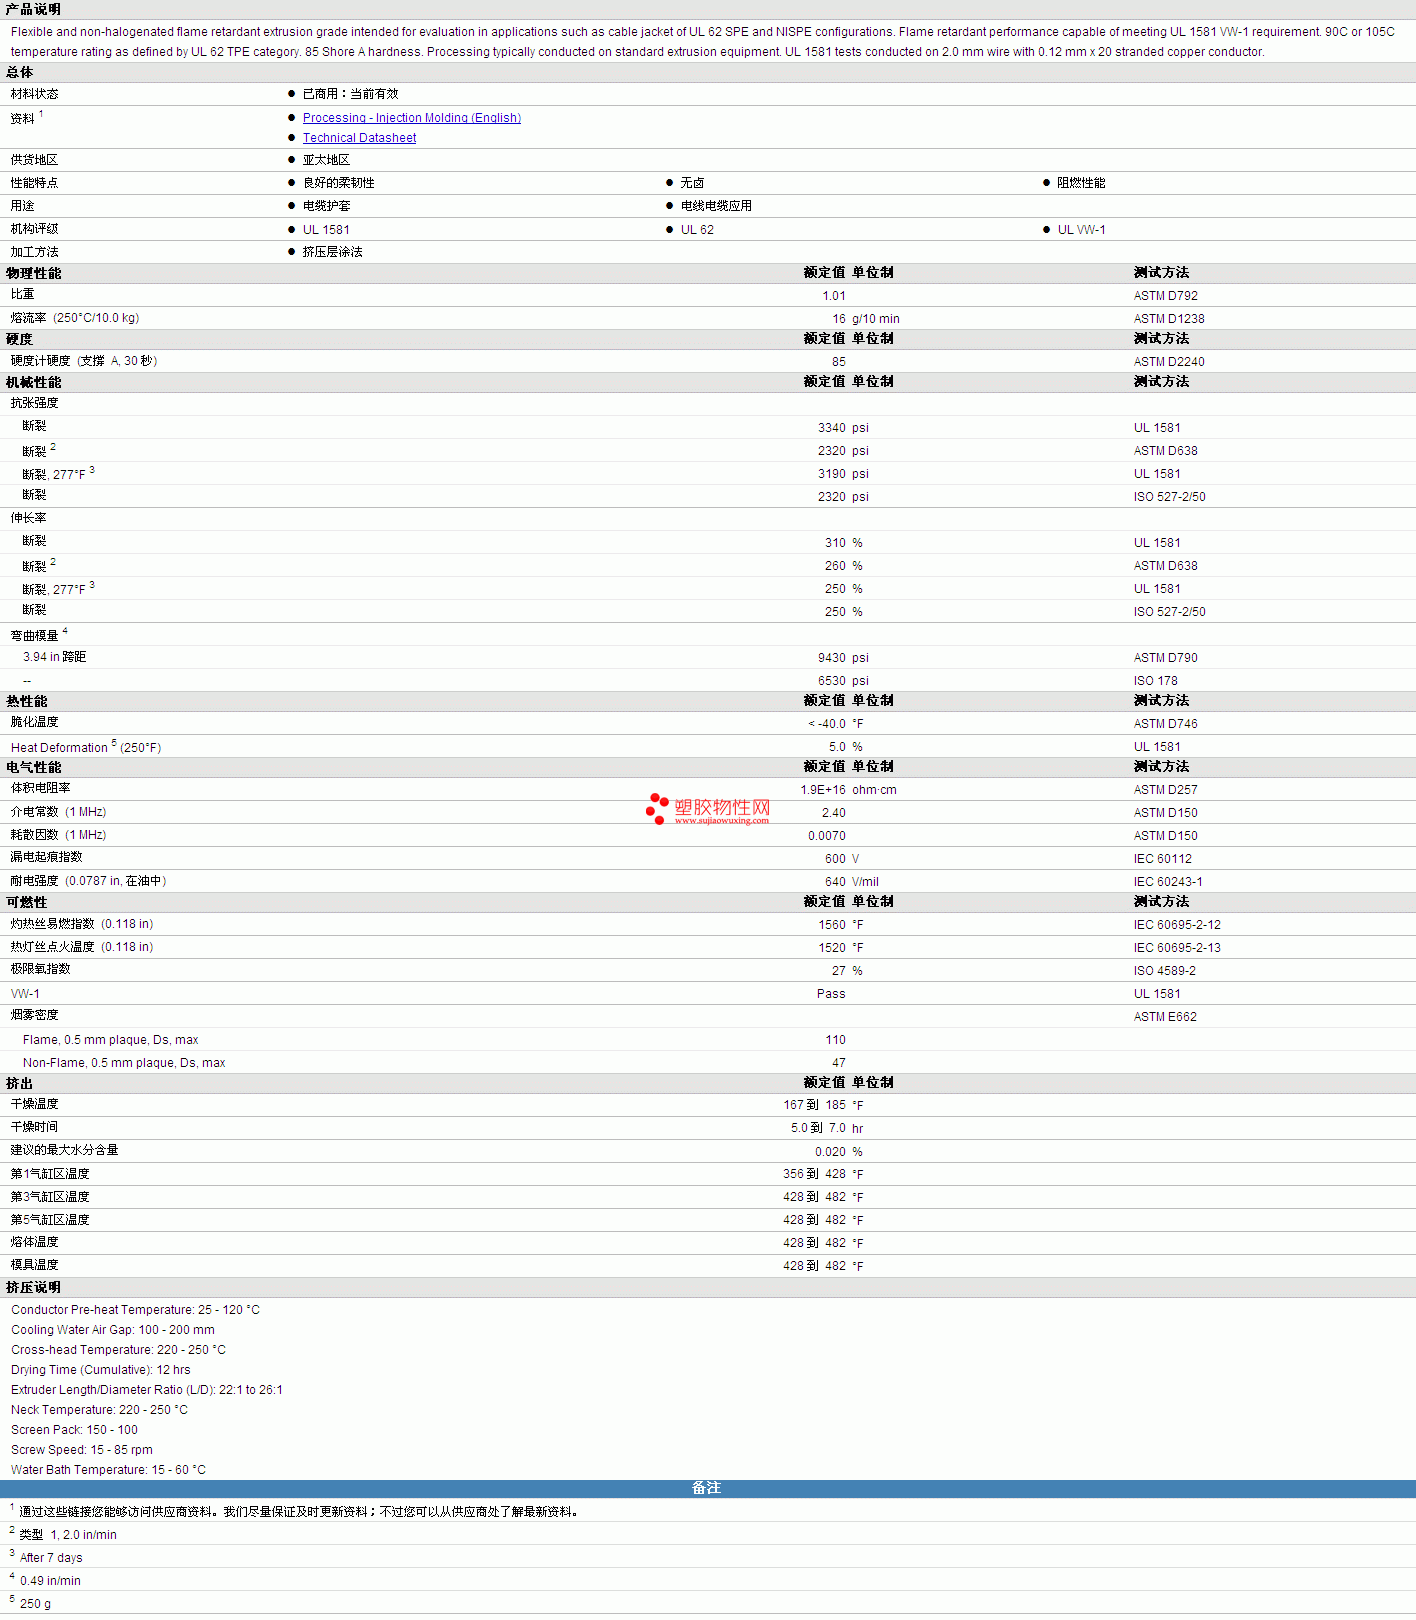Screen dimensions: 1416x1620
Task: Select the 0.0070 dissipation factor value
Action: click(827, 836)
